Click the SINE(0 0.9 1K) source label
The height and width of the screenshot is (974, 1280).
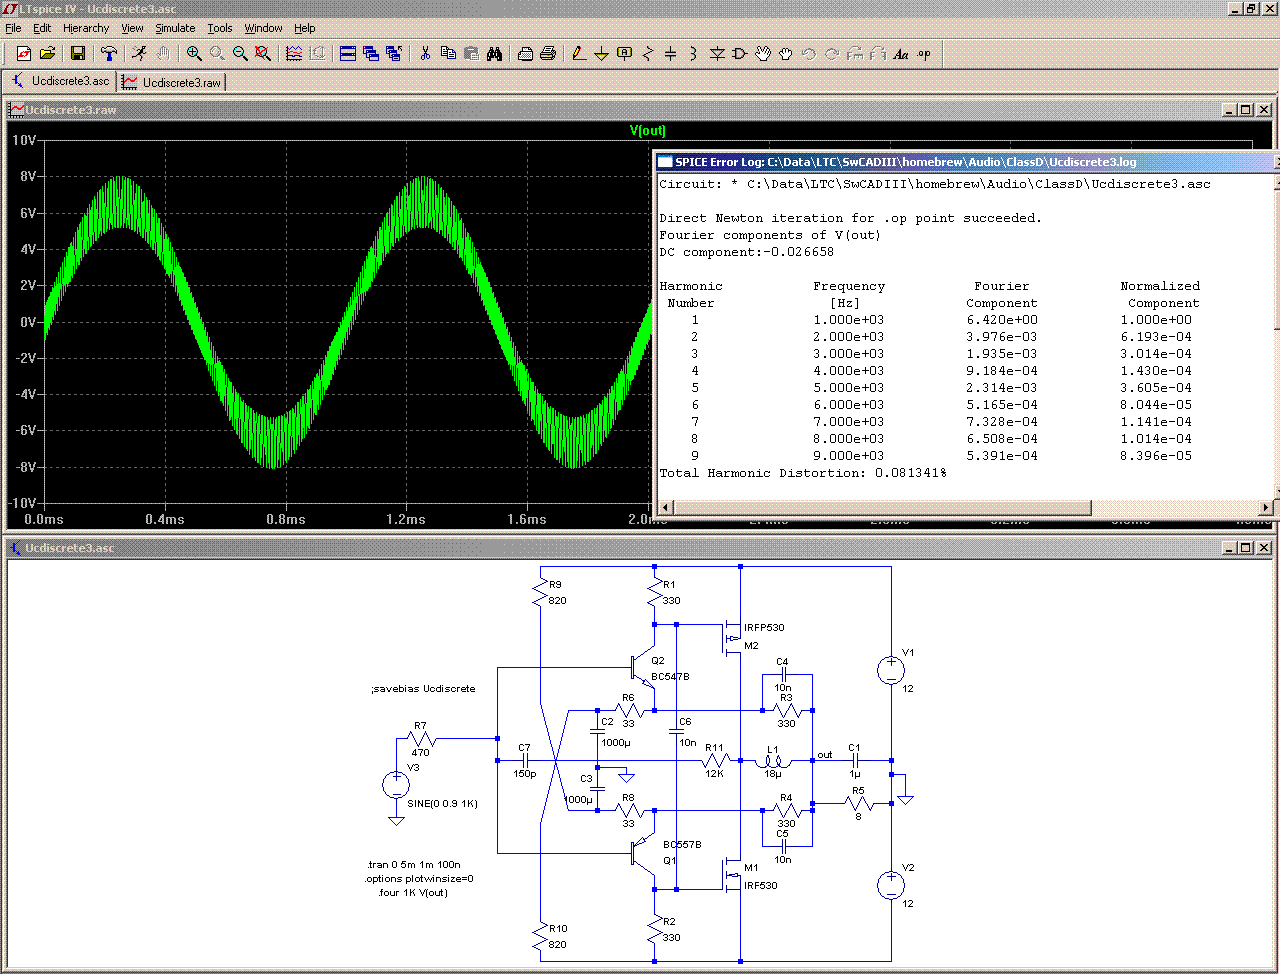click(442, 804)
